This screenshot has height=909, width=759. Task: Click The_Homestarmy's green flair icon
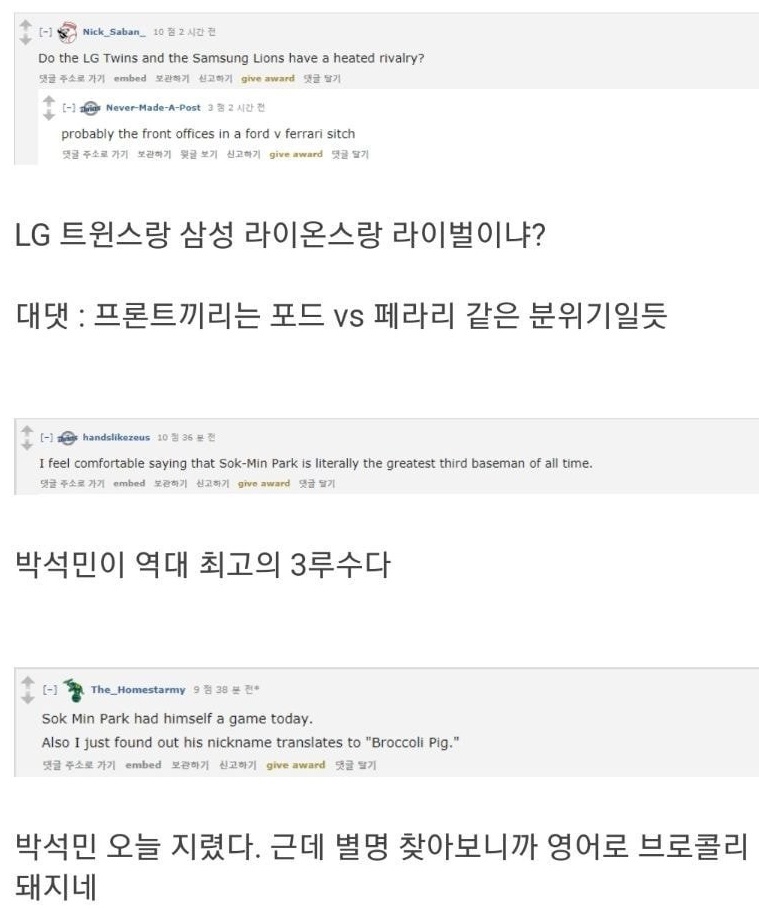point(74,690)
